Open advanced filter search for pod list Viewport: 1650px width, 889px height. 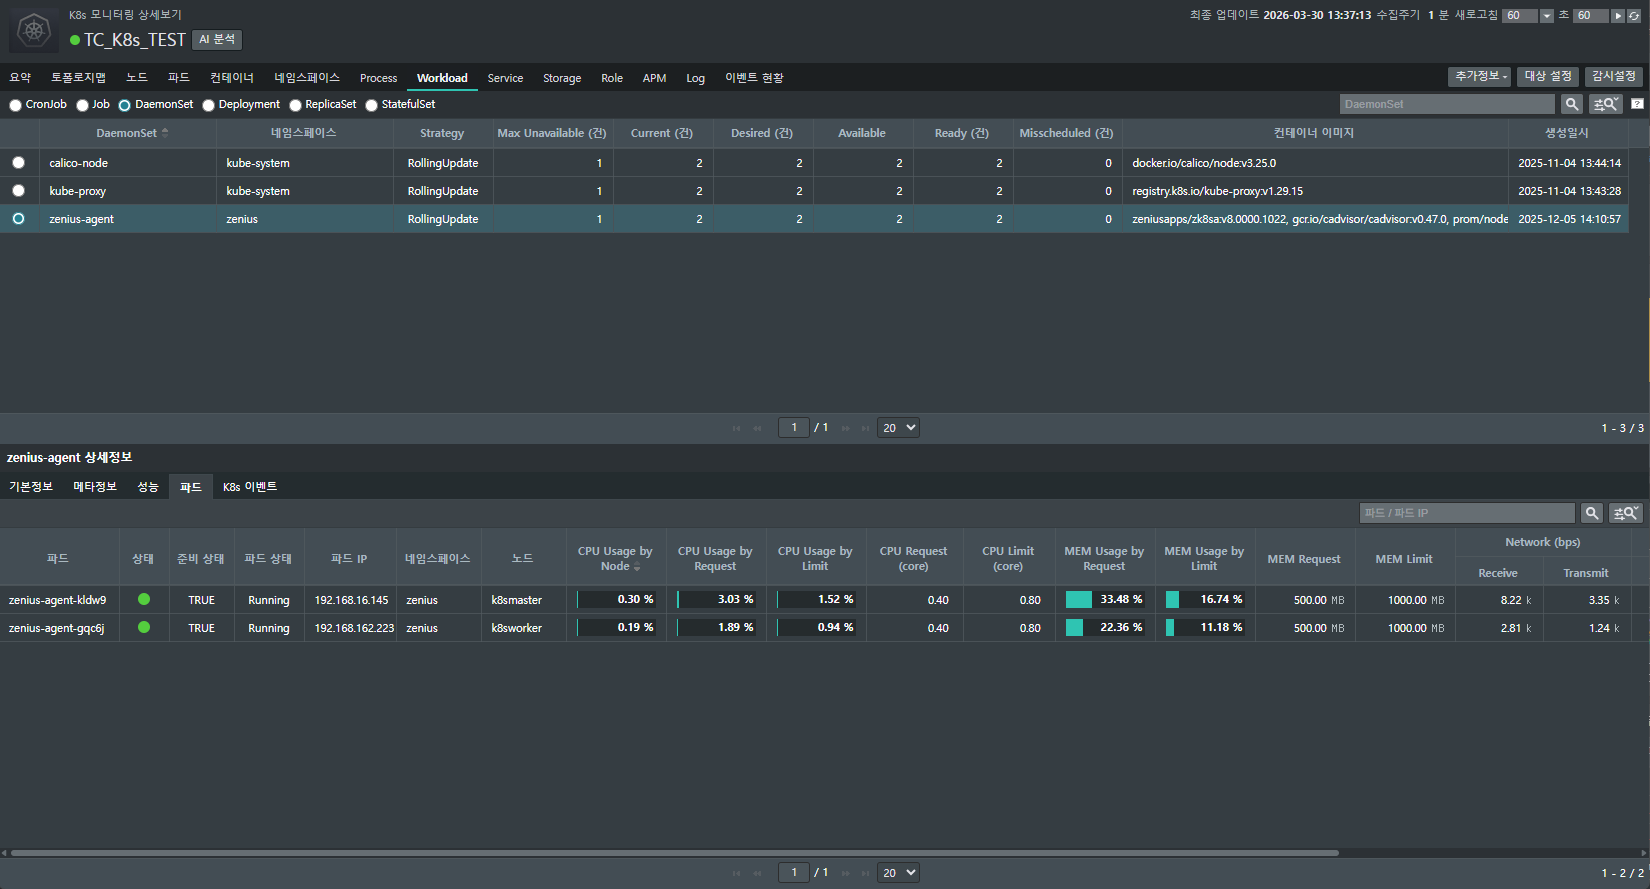(1626, 513)
